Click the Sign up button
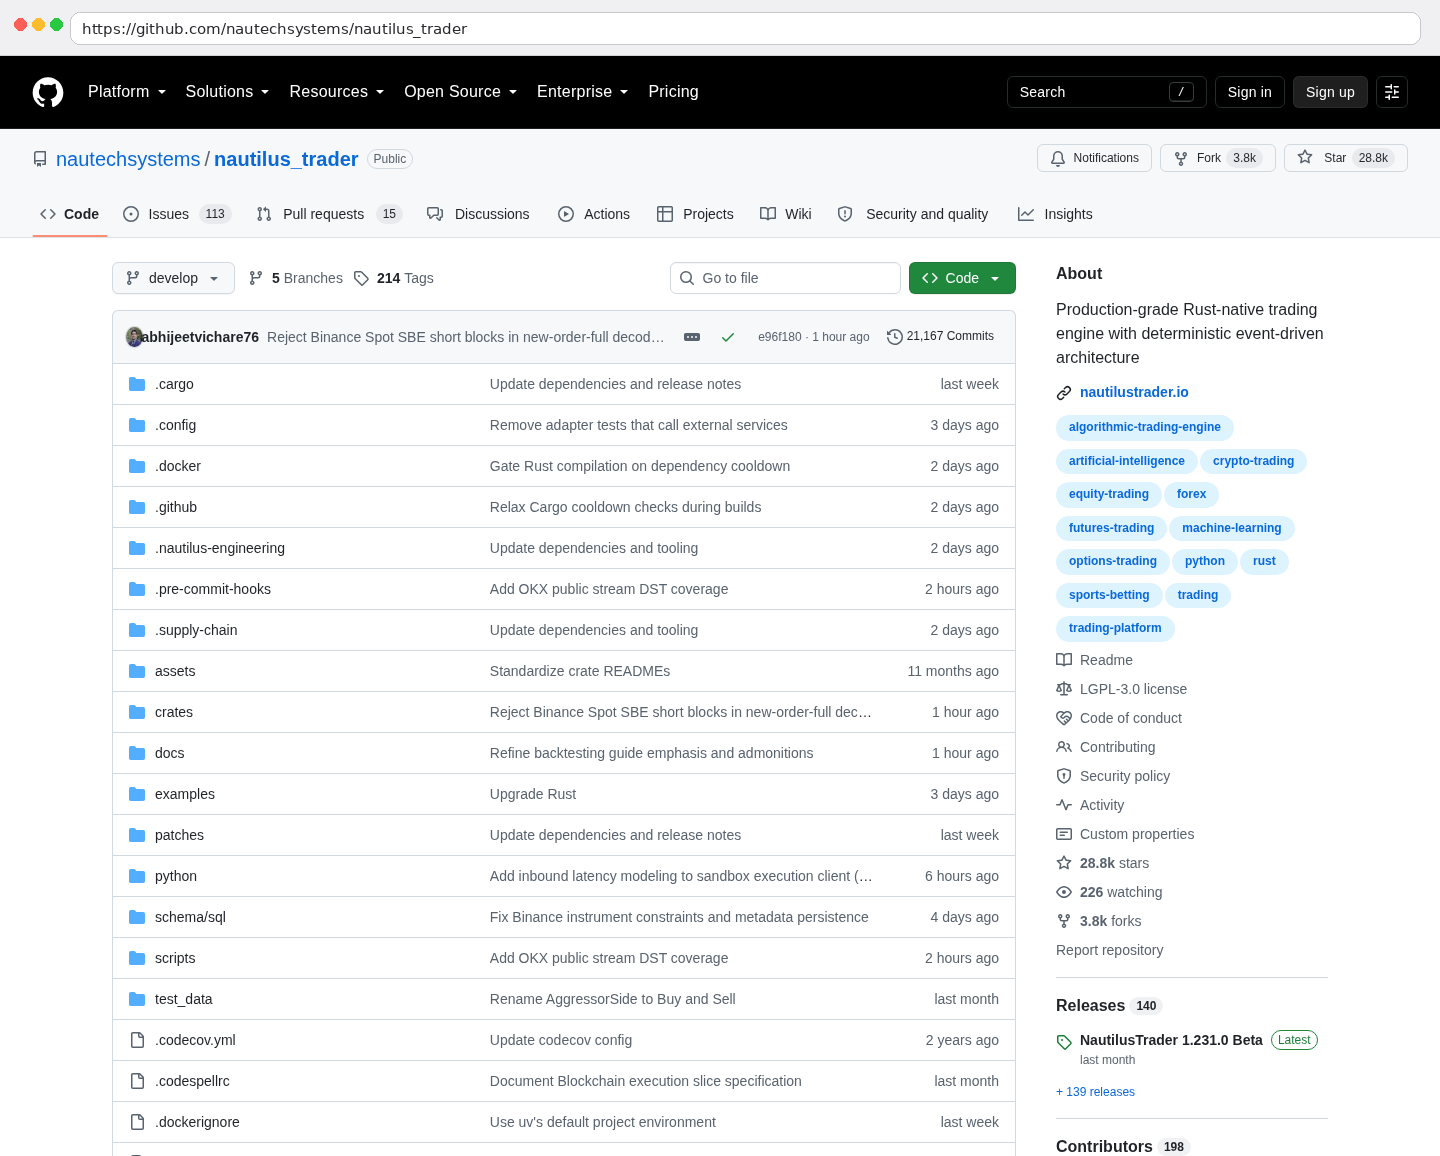This screenshot has height=1156, width=1440. (1330, 92)
